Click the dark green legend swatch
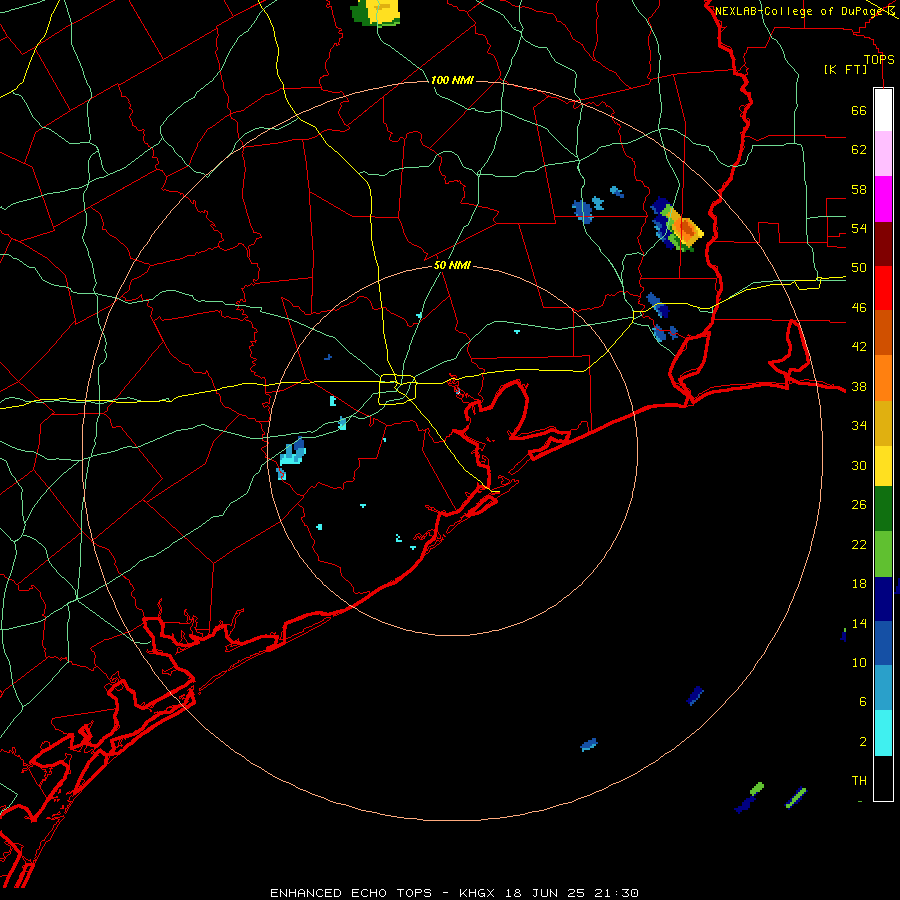This screenshot has width=900, height=900. (883, 509)
